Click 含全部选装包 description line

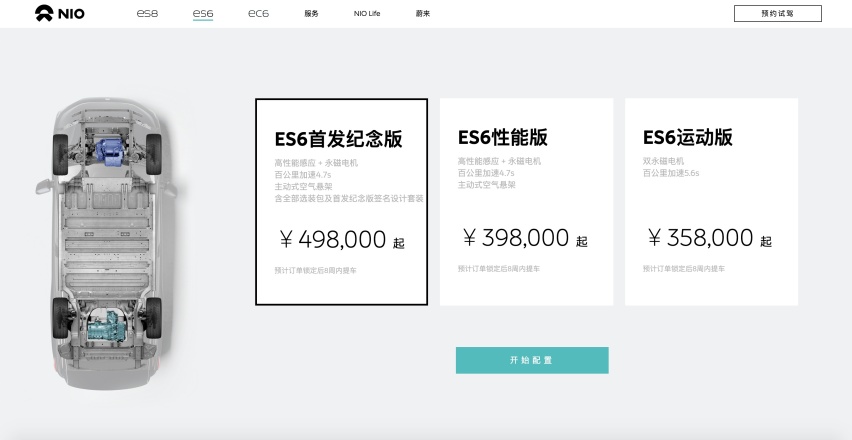tap(349, 198)
